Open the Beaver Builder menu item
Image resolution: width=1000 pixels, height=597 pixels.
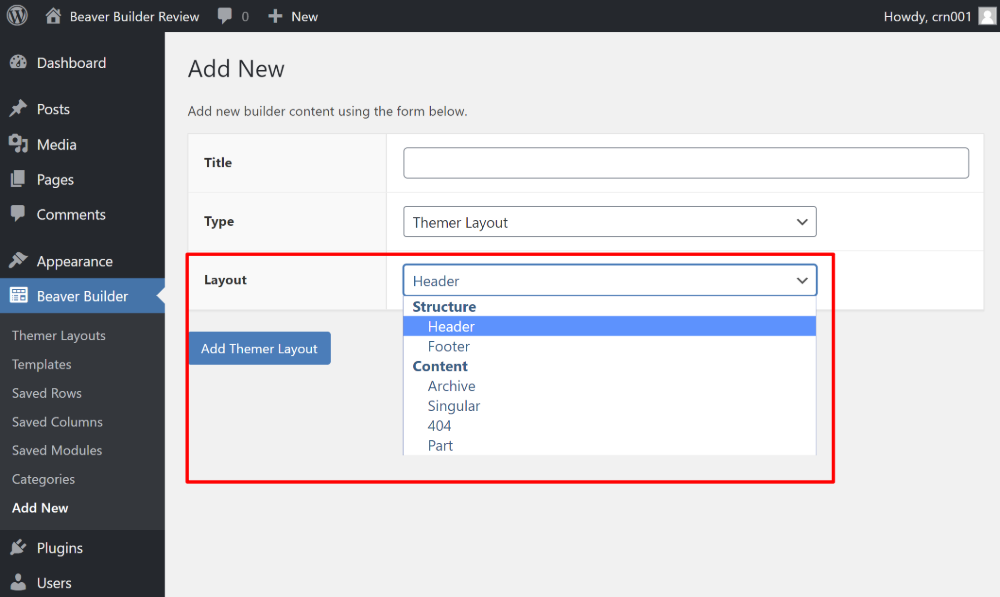click(x=82, y=295)
